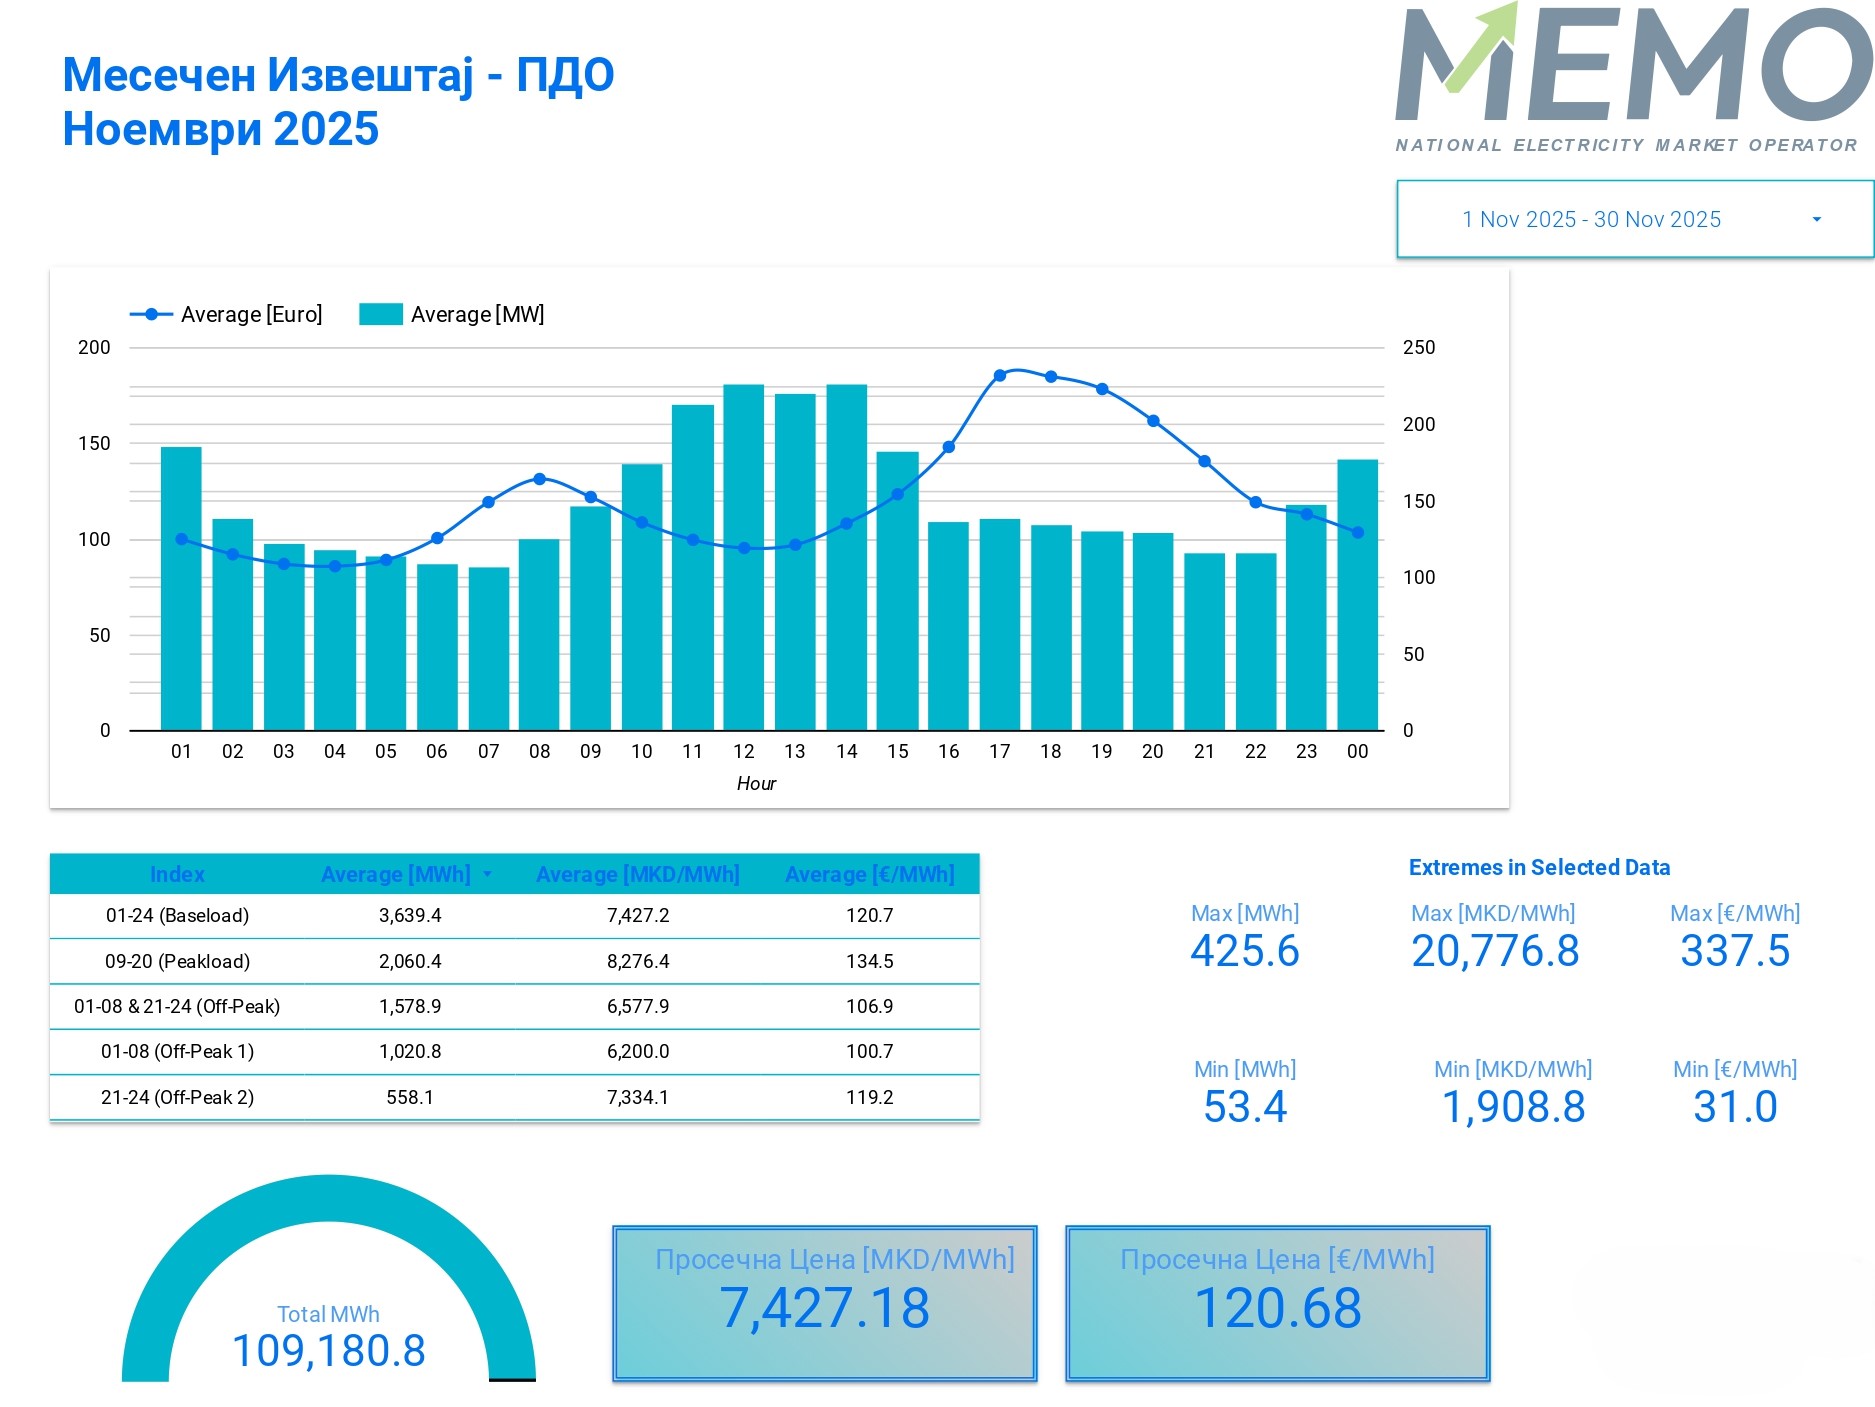
Task: Select the line data point at hour 08
Action: coord(539,479)
